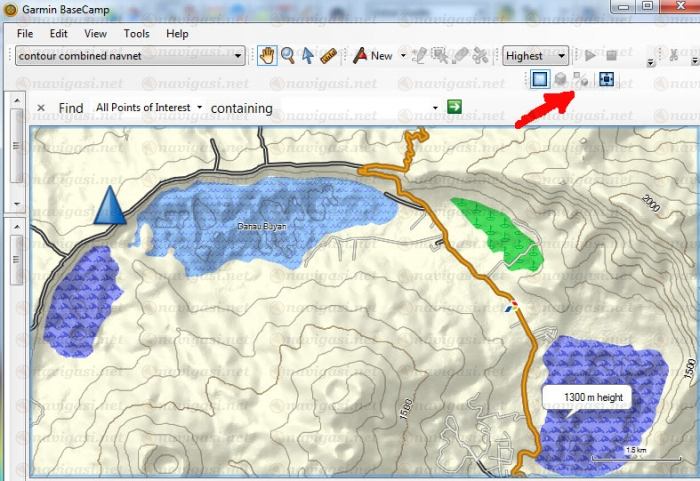700x481 pixels.
Task: Select the Zoom magnifier tool
Action: 287,56
